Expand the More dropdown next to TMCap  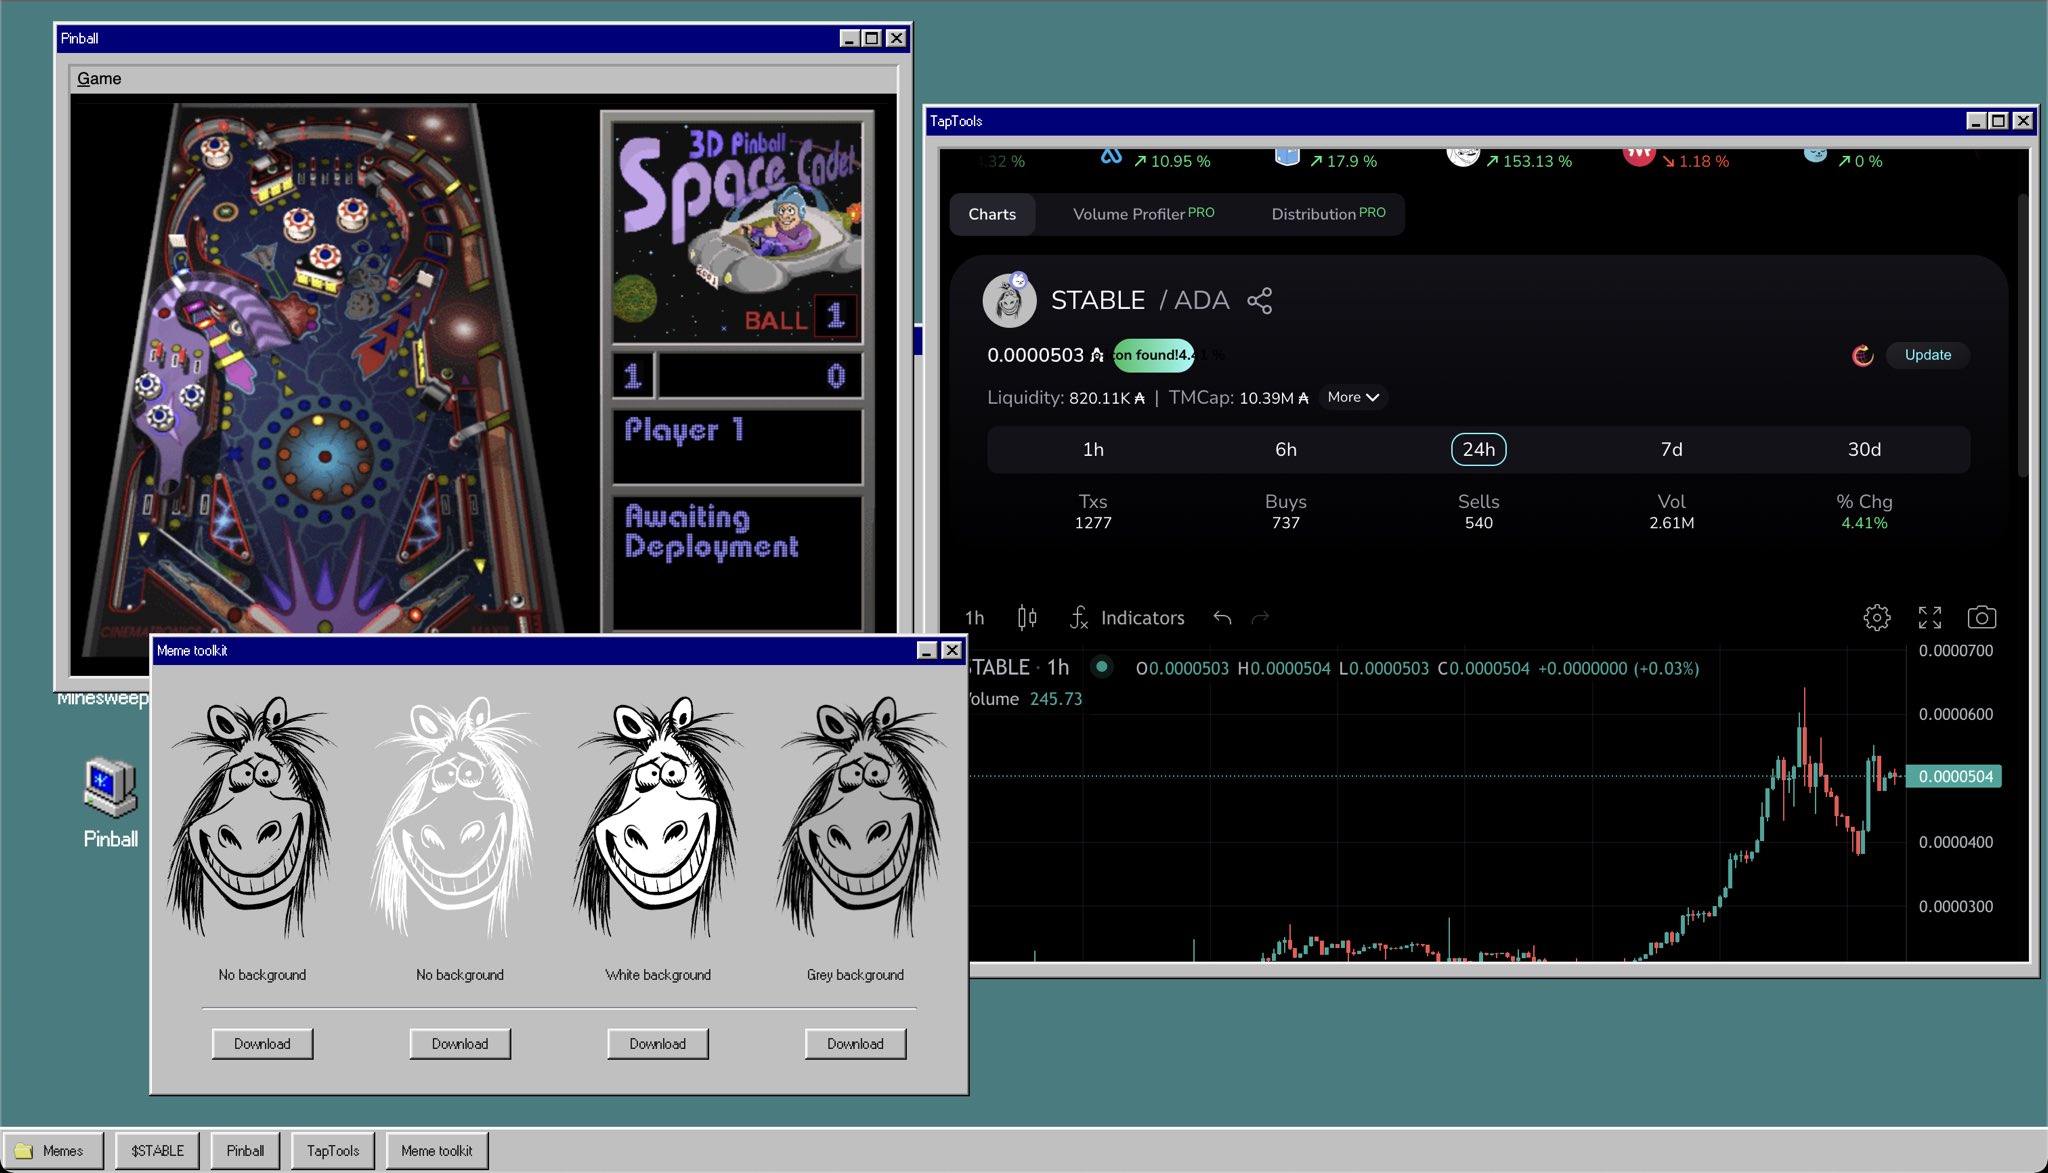pyautogui.click(x=1353, y=397)
